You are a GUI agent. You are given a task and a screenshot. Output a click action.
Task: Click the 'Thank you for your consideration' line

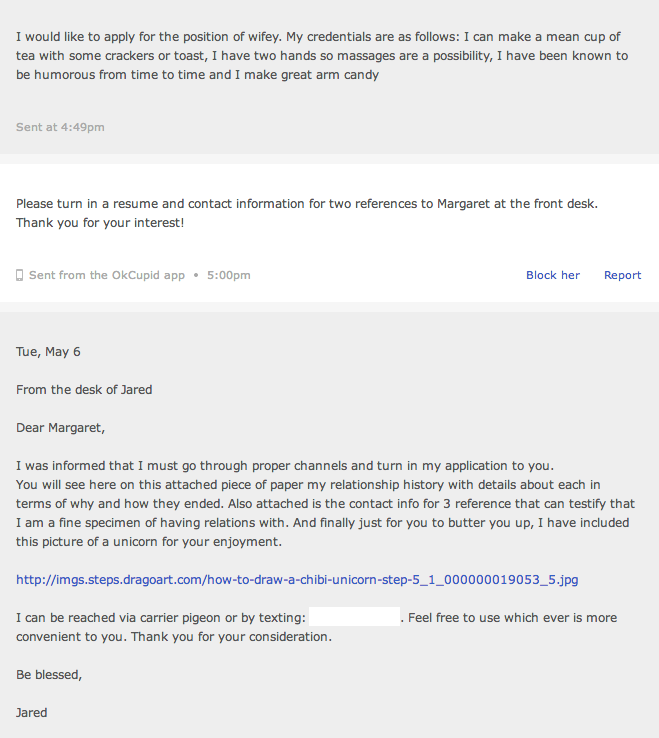point(231,637)
